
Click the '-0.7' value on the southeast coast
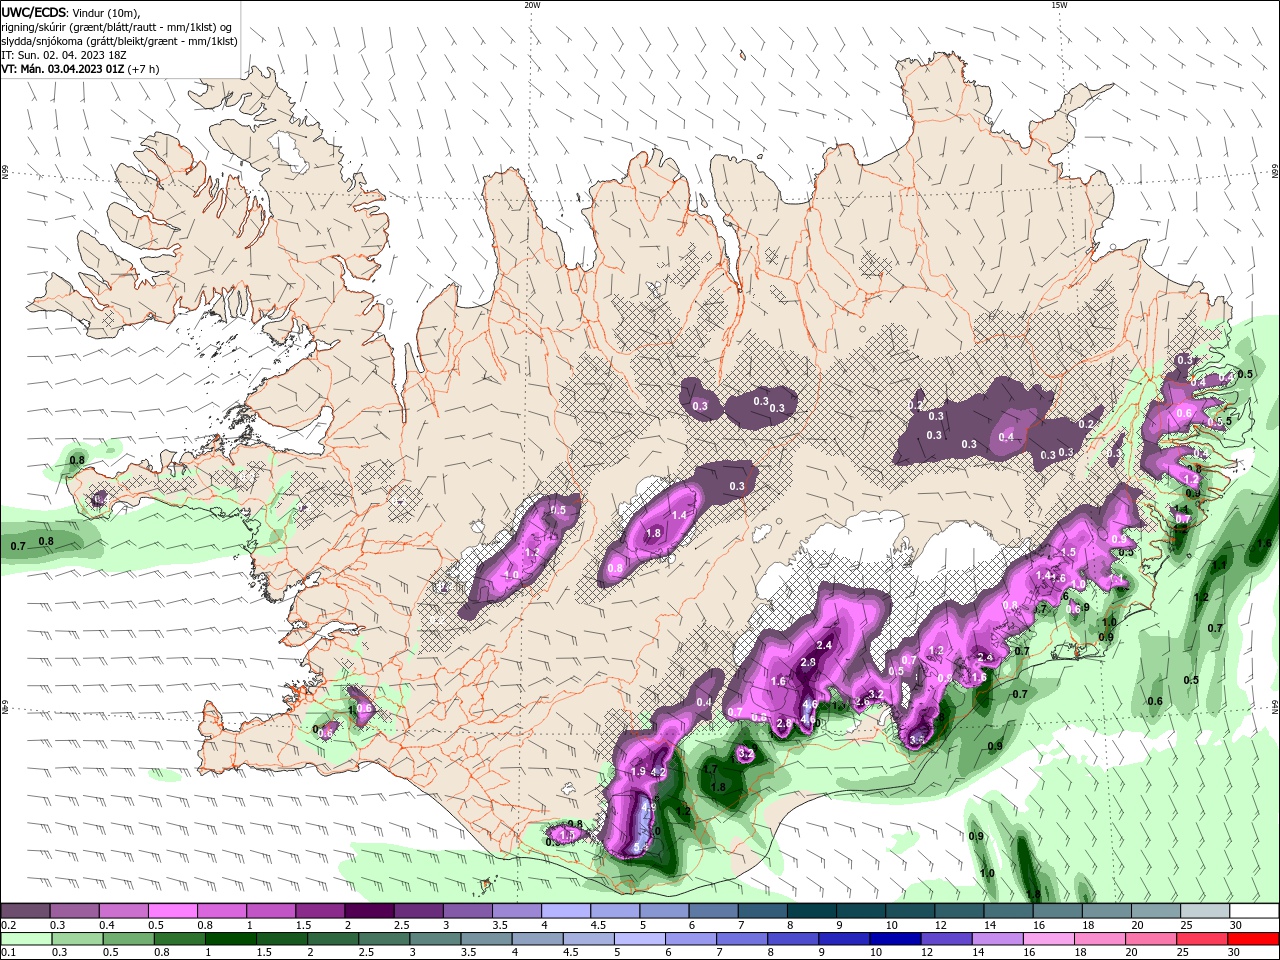click(1019, 694)
